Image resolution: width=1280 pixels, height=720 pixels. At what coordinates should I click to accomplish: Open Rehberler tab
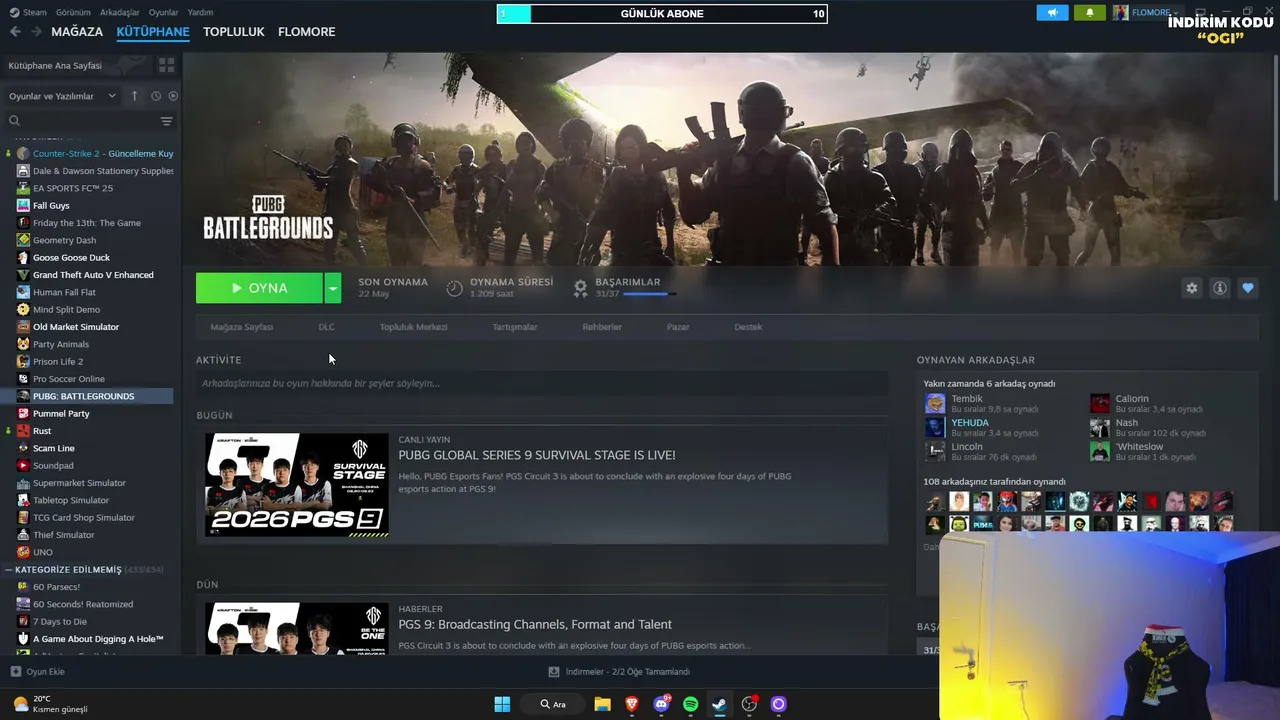[602, 327]
